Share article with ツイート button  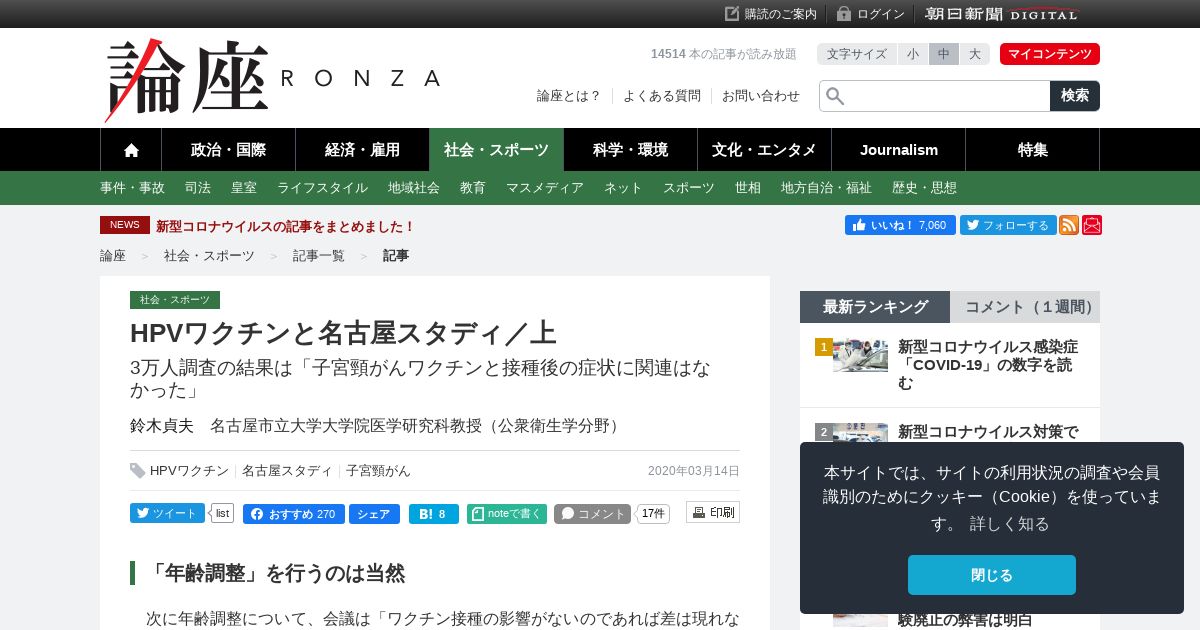point(167,513)
